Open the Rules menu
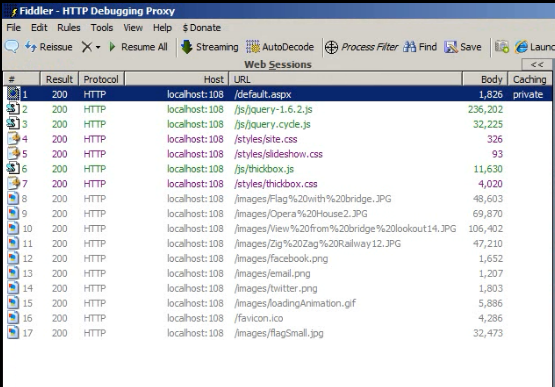 click(69, 28)
